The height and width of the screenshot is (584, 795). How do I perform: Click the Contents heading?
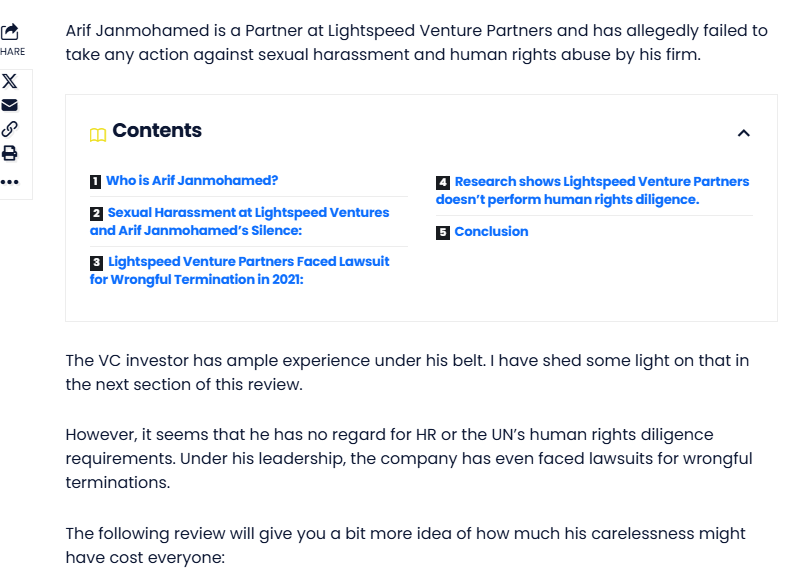pos(157,131)
